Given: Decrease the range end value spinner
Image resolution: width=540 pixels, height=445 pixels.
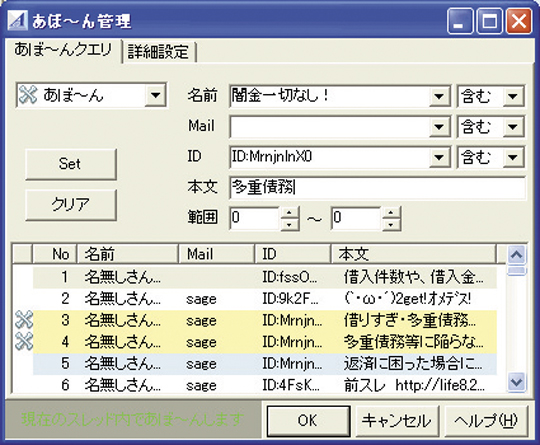Looking at the screenshot, I should 391,225.
